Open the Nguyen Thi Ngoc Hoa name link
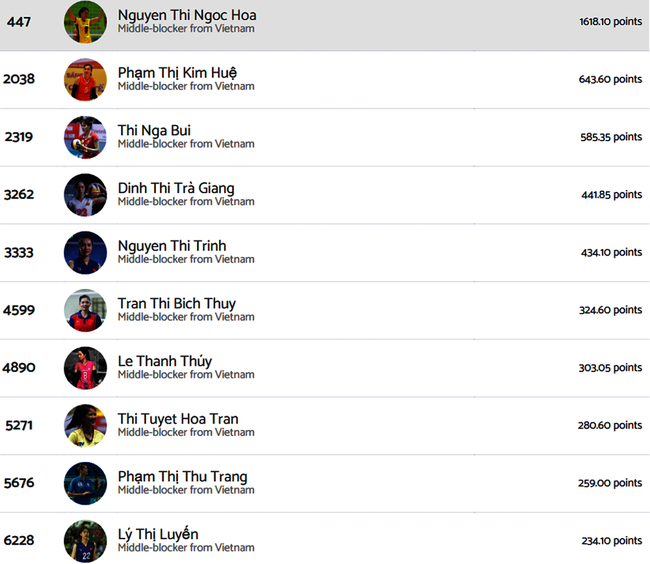The width and height of the screenshot is (650, 564). point(186,15)
